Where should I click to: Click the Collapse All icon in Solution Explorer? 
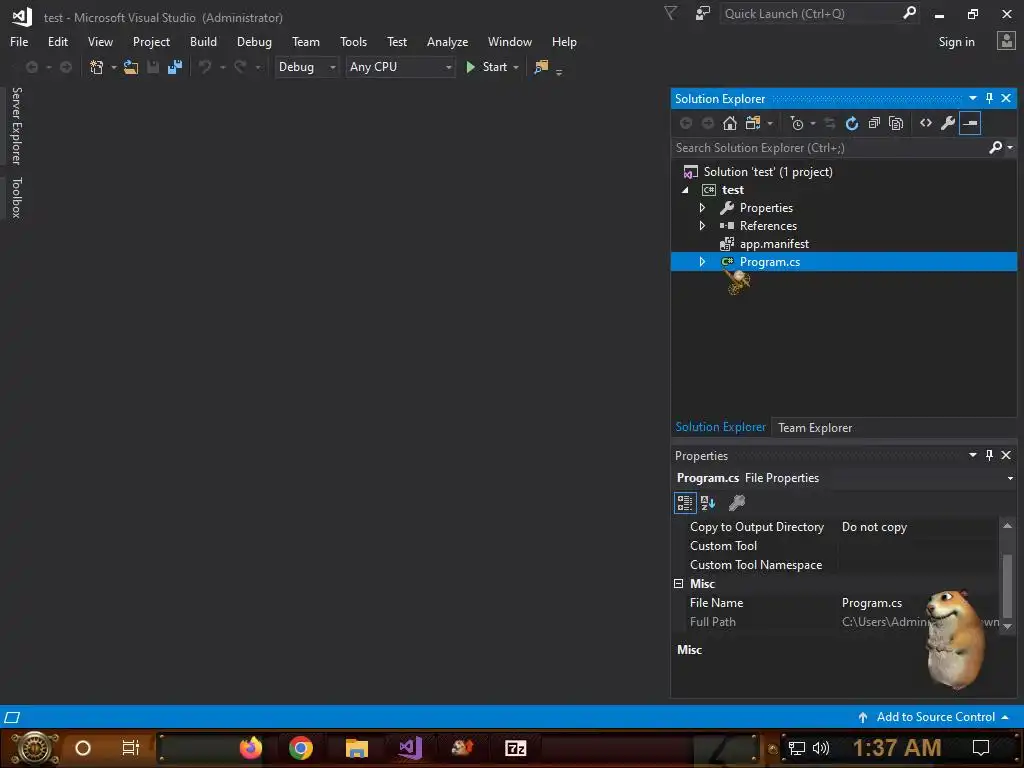pos(874,123)
